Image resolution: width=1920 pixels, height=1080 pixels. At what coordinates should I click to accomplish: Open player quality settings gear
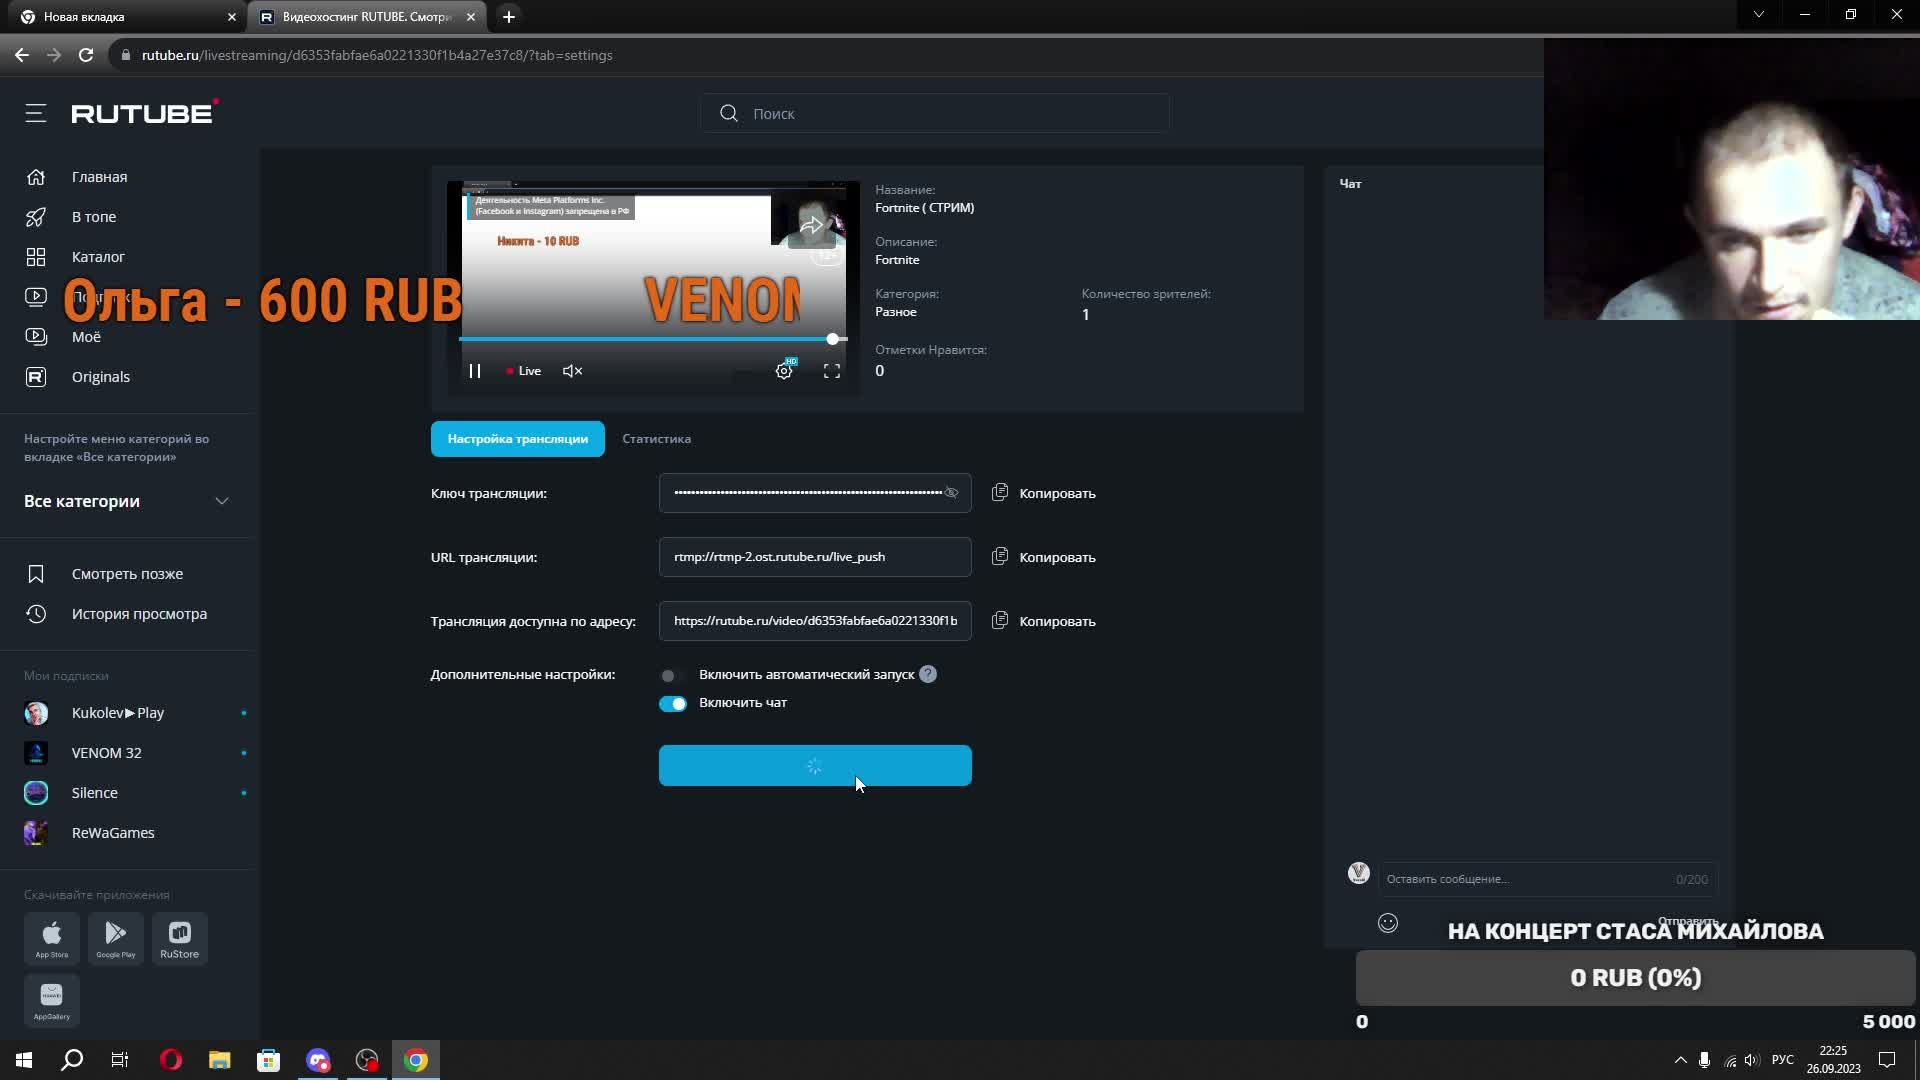click(x=784, y=371)
